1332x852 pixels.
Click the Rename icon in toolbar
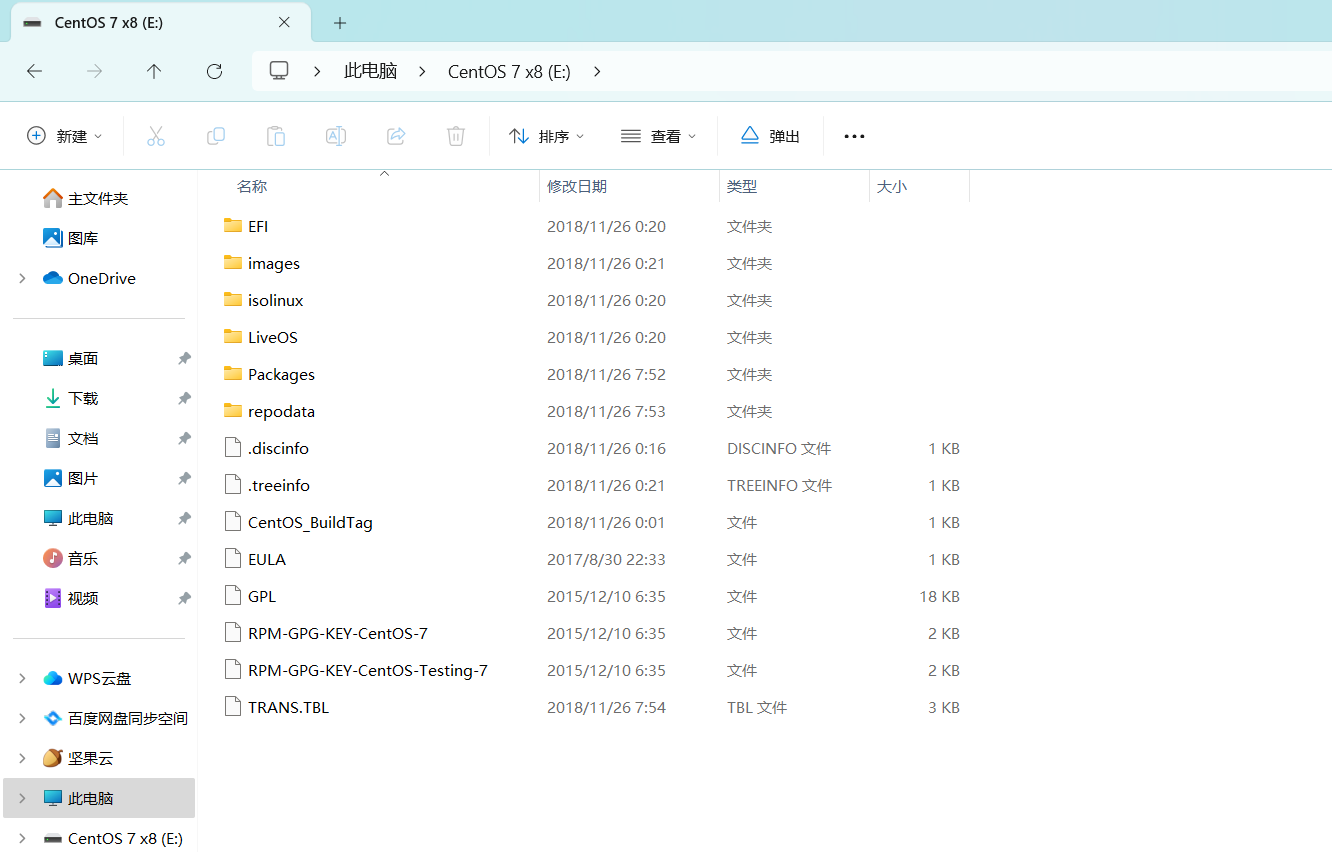point(336,136)
